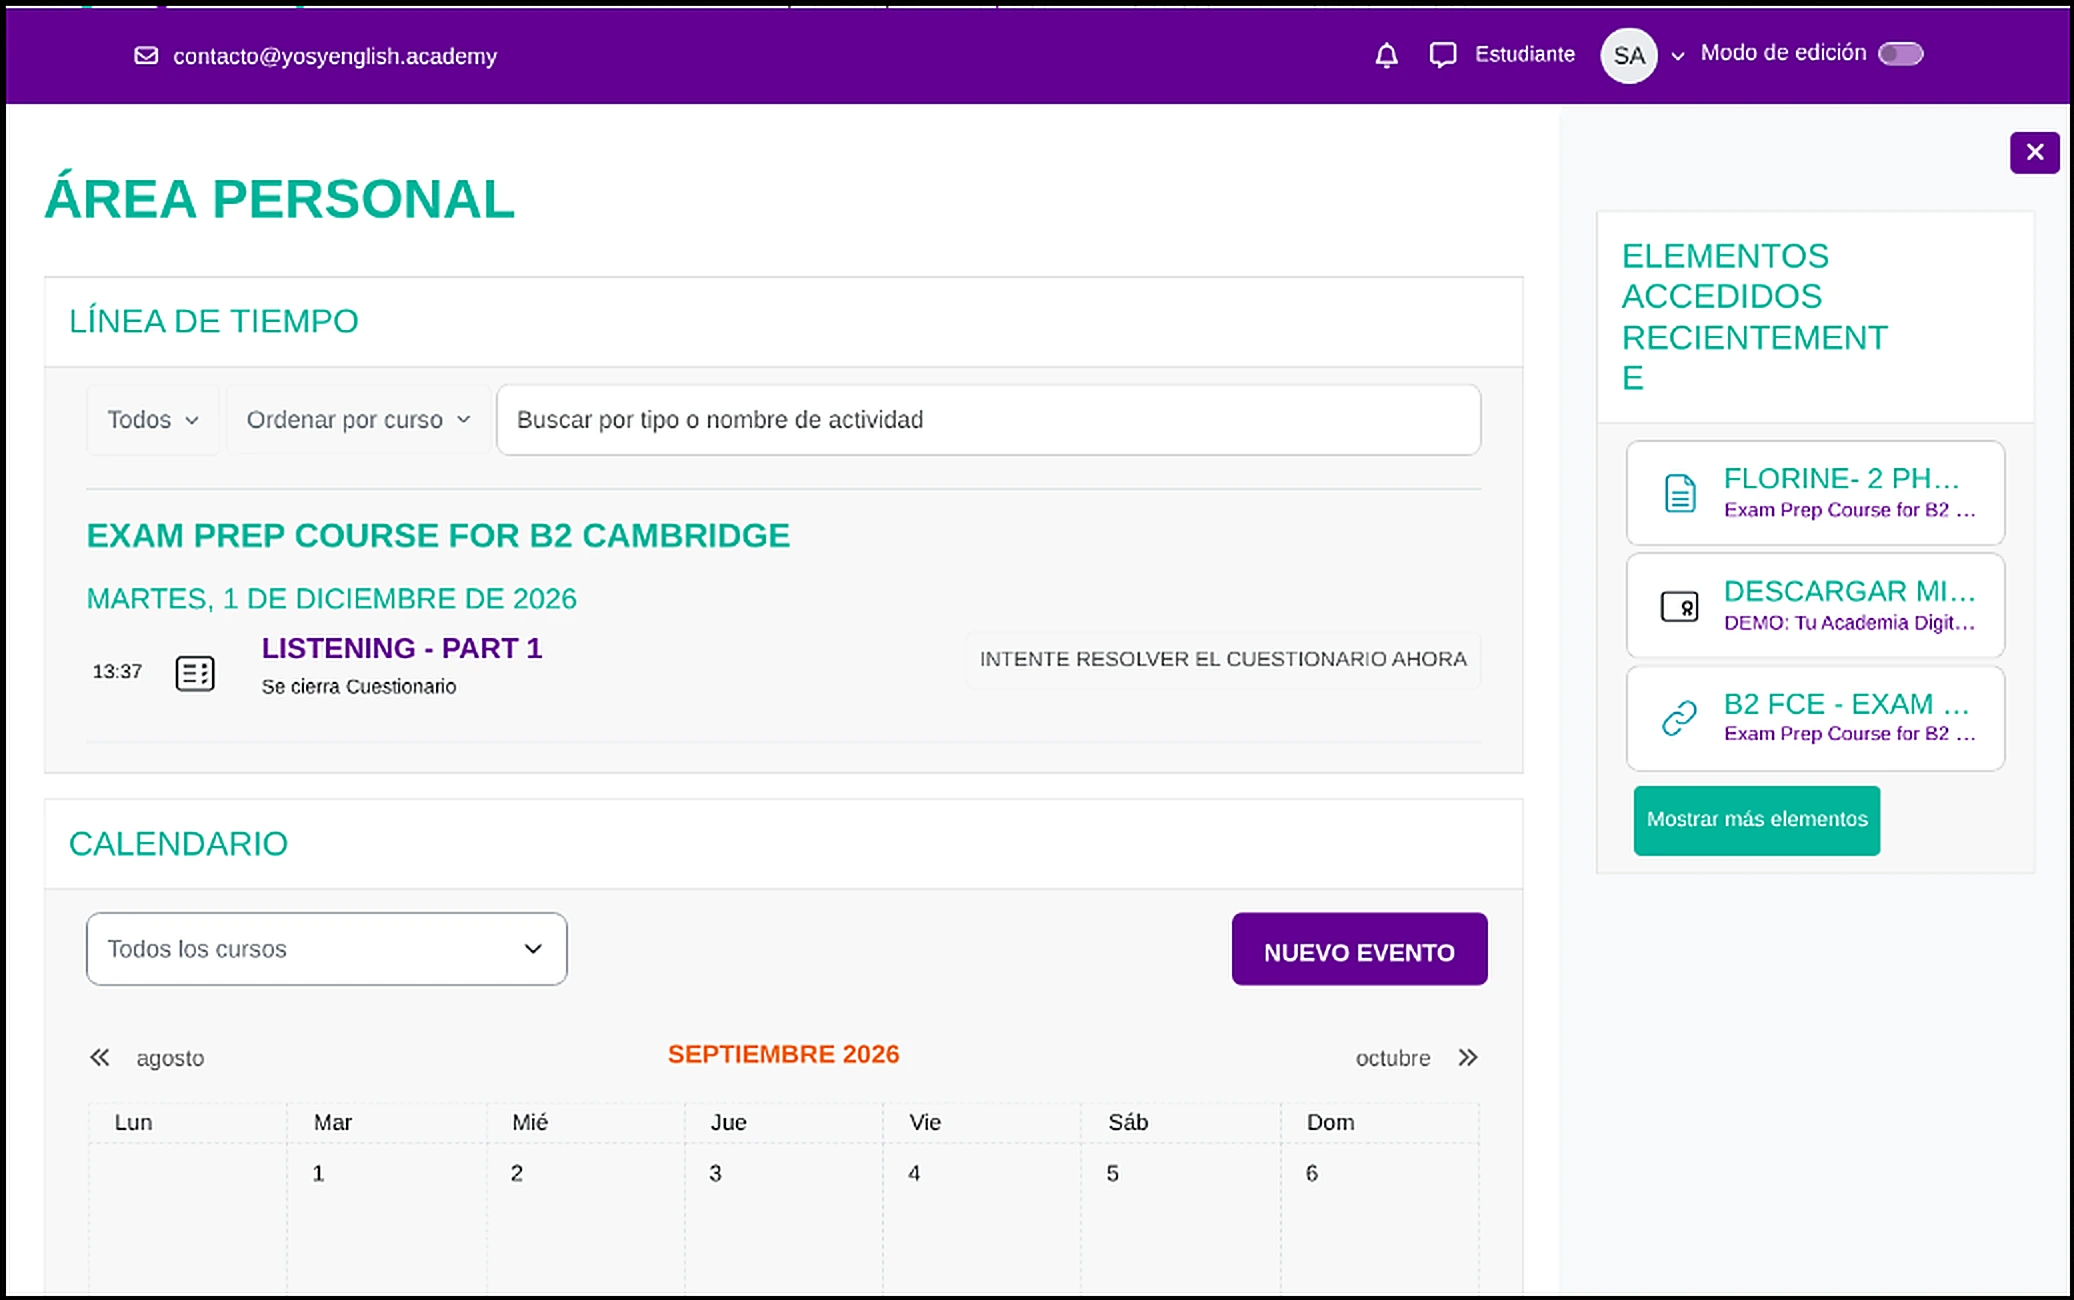The image size is (2074, 1300).
Task: Open the notifications bell
Action: point(1386,55)
